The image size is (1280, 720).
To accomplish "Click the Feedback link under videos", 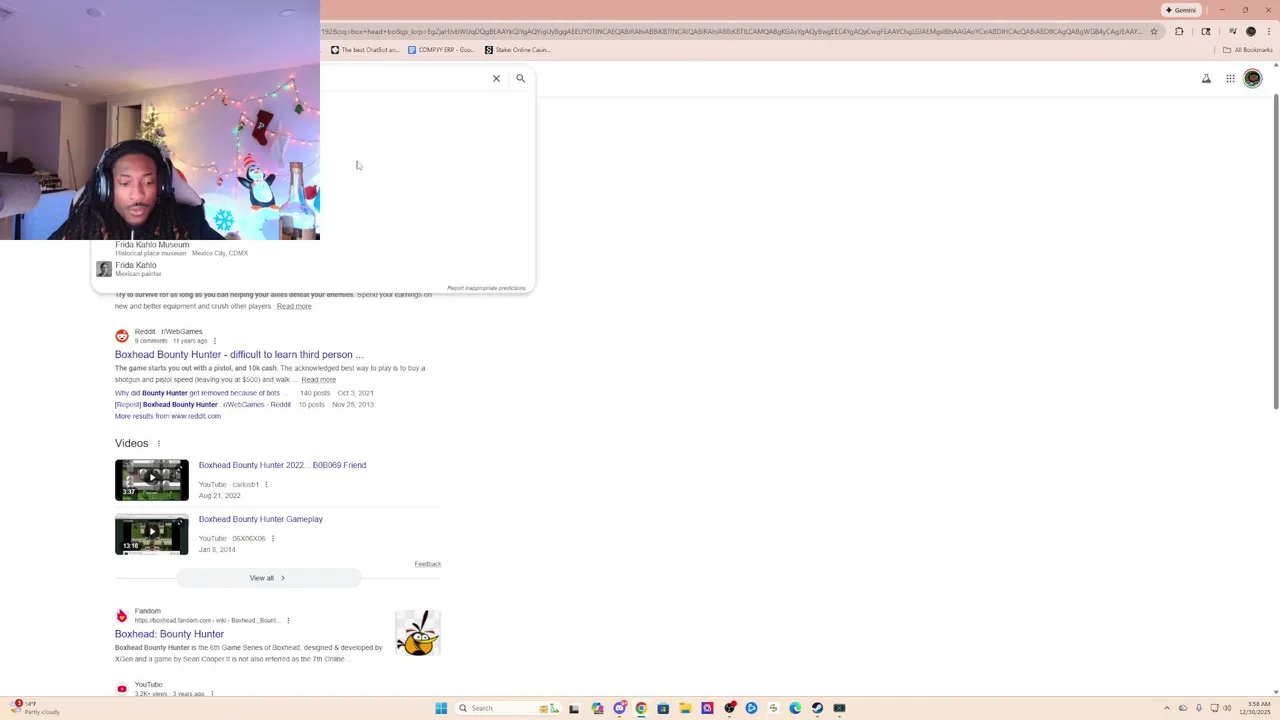I will pyautogui.click(x=428, y=564).
